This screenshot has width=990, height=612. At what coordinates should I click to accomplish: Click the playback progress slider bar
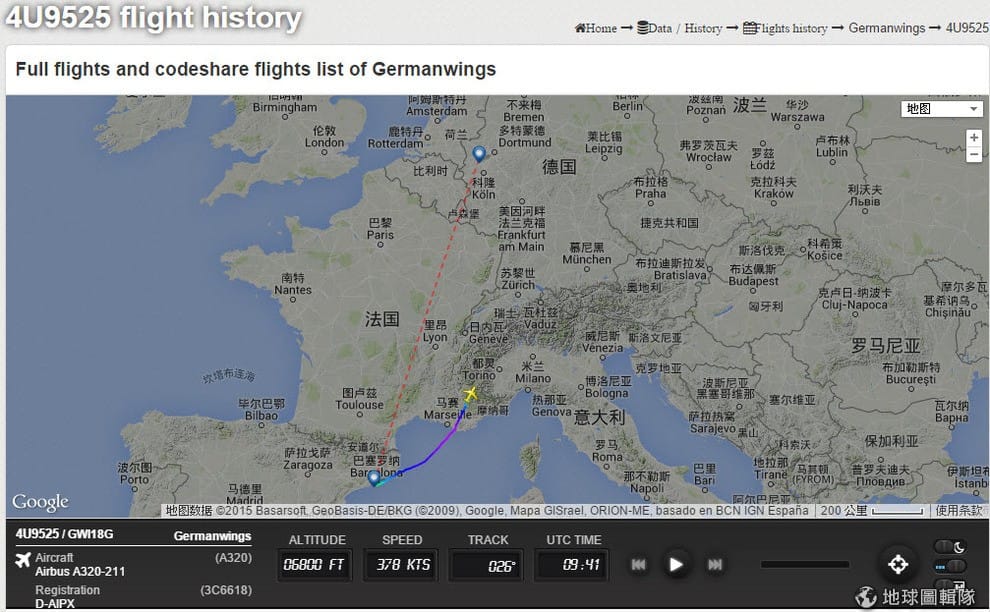pos(804,565)
